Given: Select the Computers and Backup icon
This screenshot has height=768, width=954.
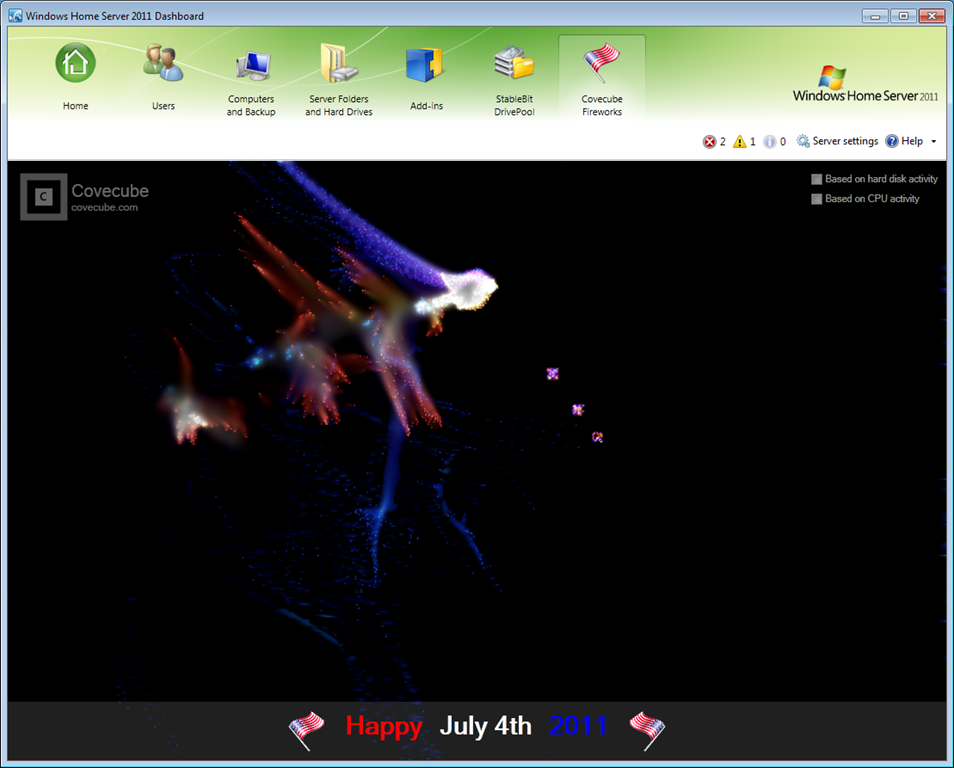Looking at the screenshot, I should pos(251,65).
